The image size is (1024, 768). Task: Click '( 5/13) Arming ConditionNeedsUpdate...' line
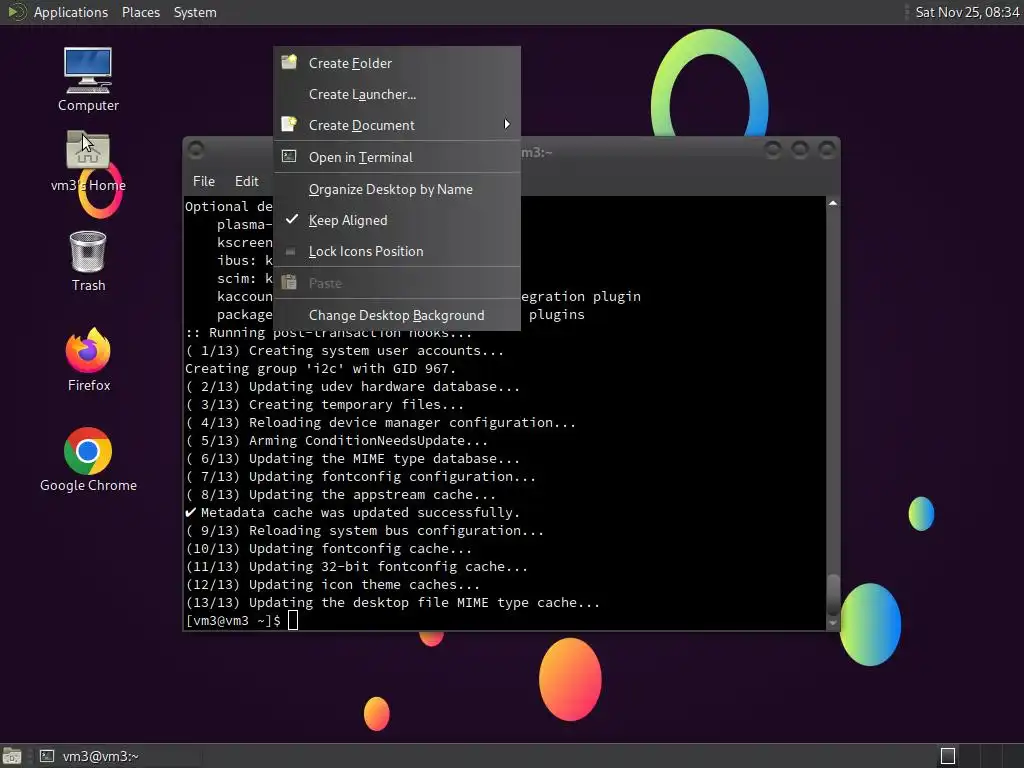coord(336,441)
